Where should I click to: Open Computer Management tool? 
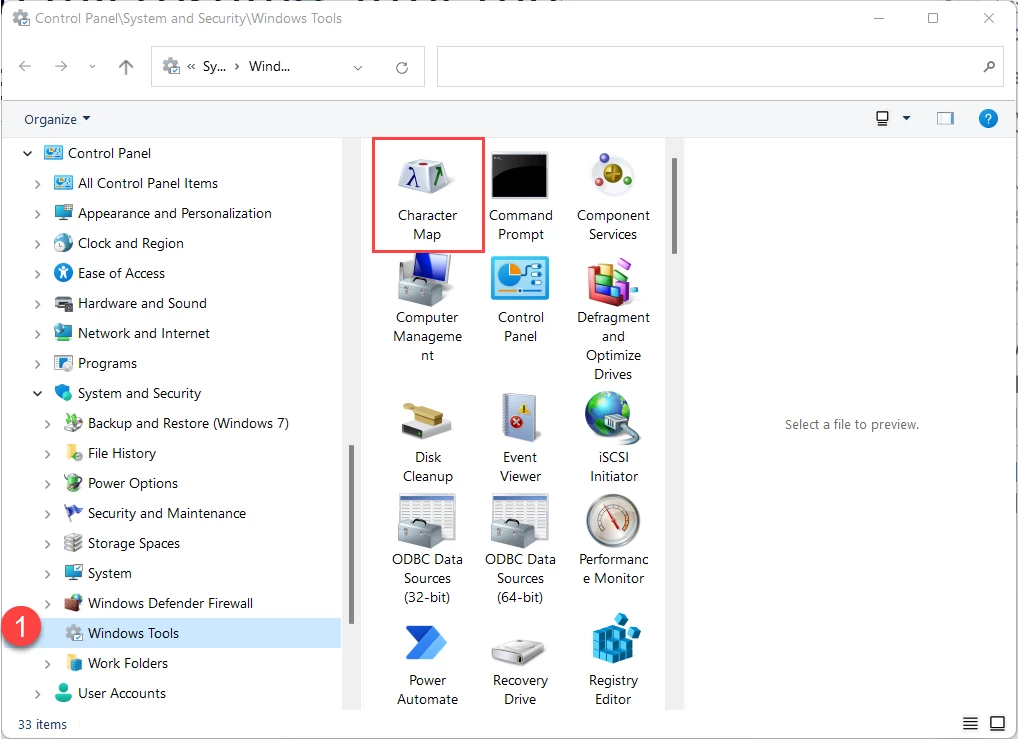pyautogui.click(x=427, y=308)
